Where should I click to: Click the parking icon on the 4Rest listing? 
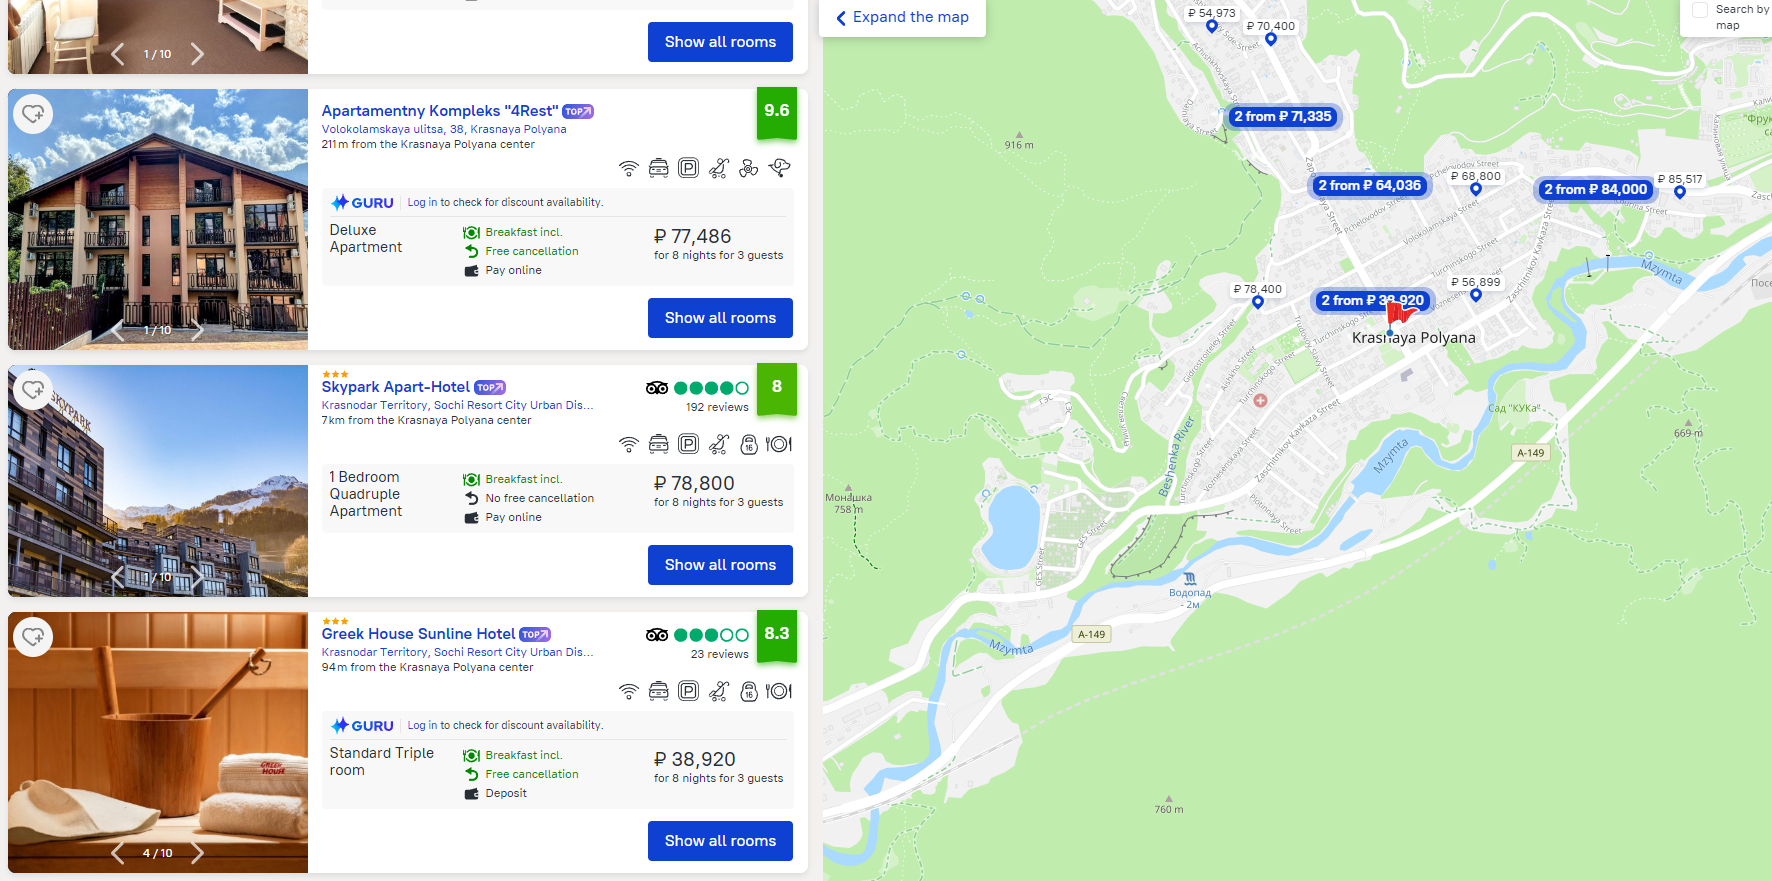point(688,168)
